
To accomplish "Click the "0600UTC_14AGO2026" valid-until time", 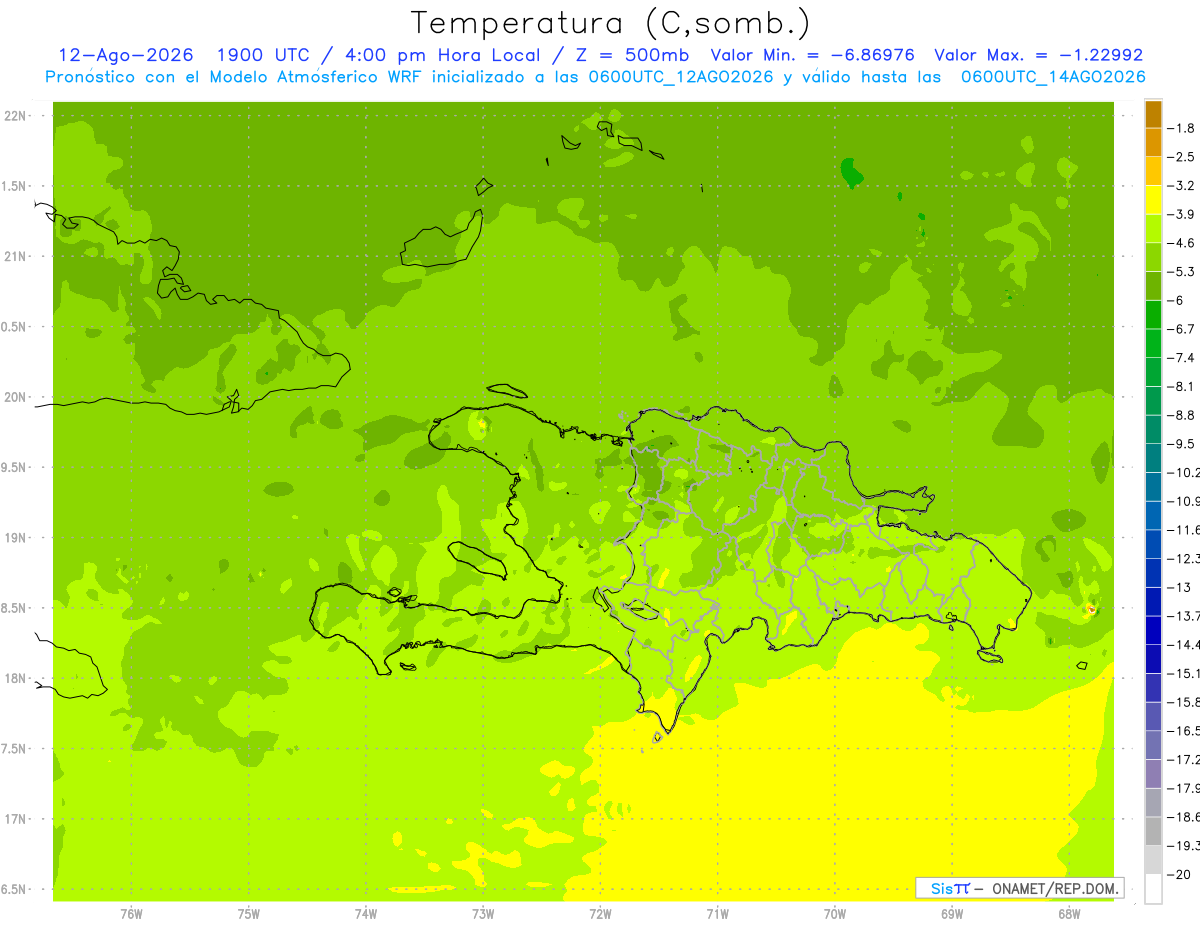I will 1053,77.
